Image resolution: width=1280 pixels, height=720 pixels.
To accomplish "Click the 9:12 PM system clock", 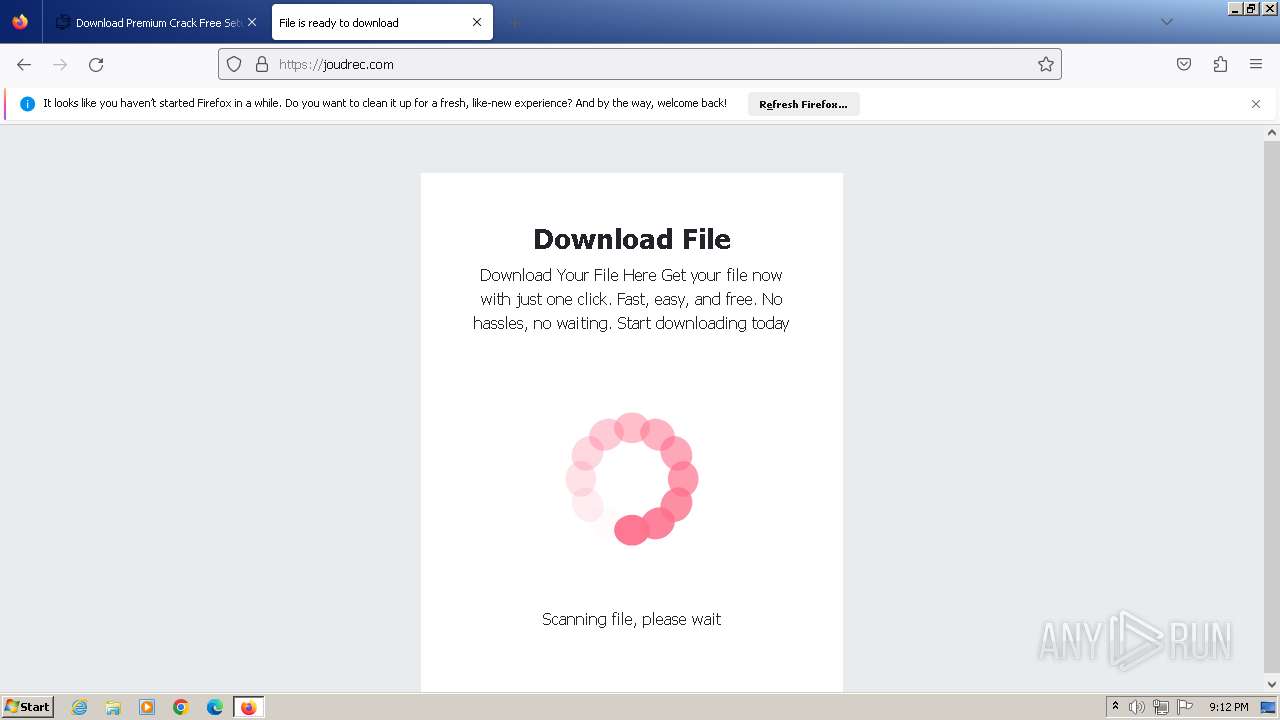I will point(1229,707).
